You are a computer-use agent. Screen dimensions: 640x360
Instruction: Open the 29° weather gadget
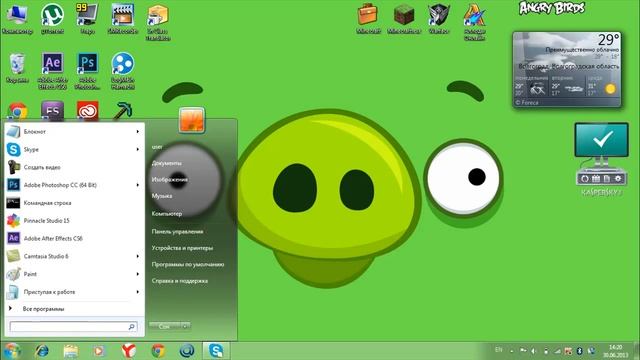tap(567, 69)
